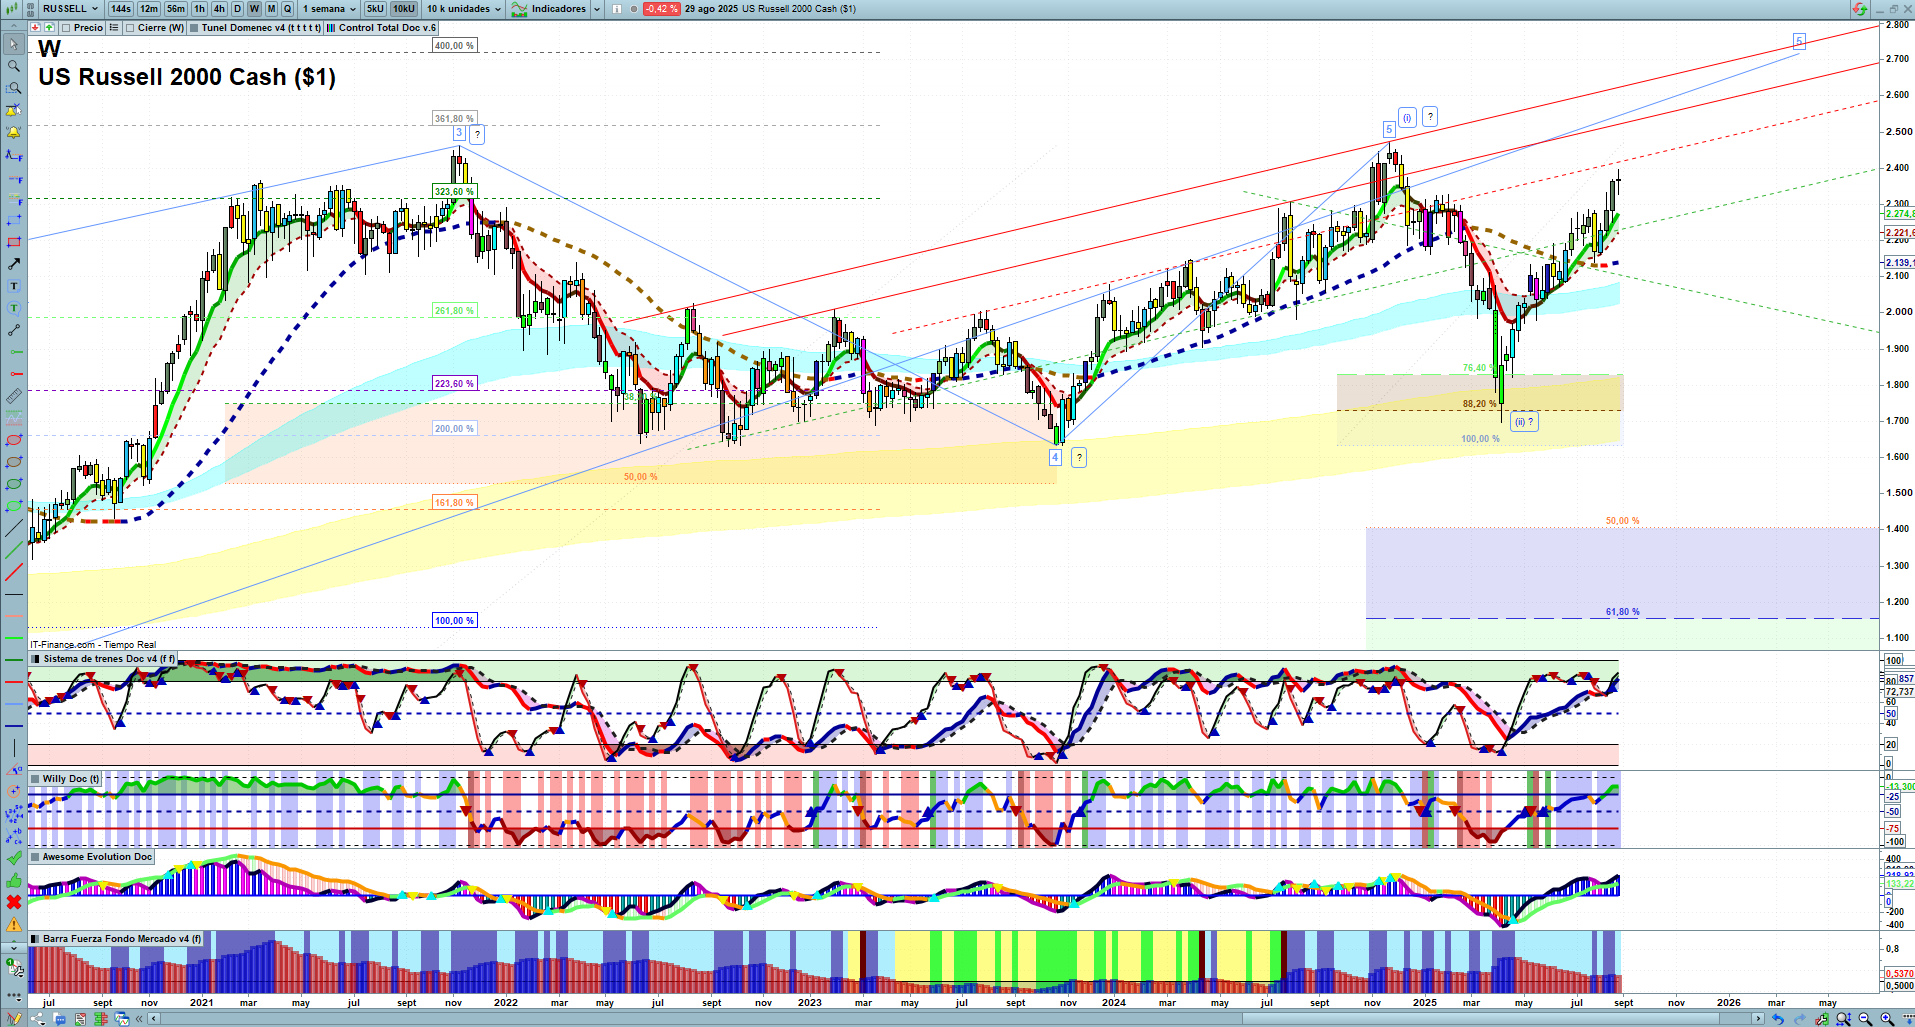Click the wave 4 label at low
Screen dimensions: 1915x1027
(x=1055, y=457)
